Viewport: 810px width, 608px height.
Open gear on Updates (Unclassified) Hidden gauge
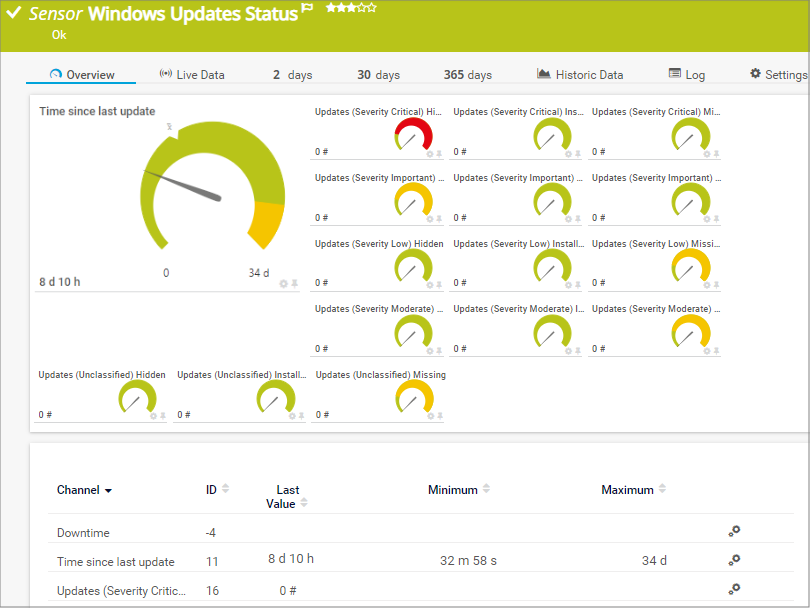click(153, 416)
